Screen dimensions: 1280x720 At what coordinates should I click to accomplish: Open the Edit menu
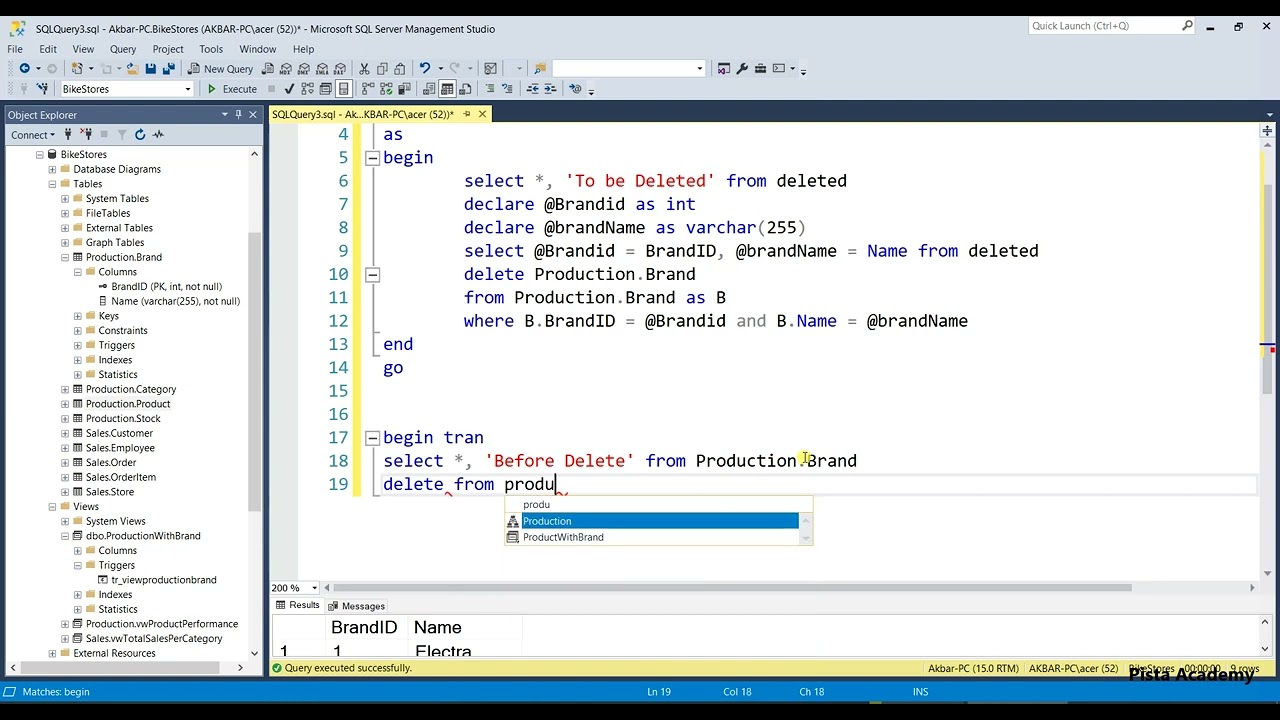click(x=48, y=49)
